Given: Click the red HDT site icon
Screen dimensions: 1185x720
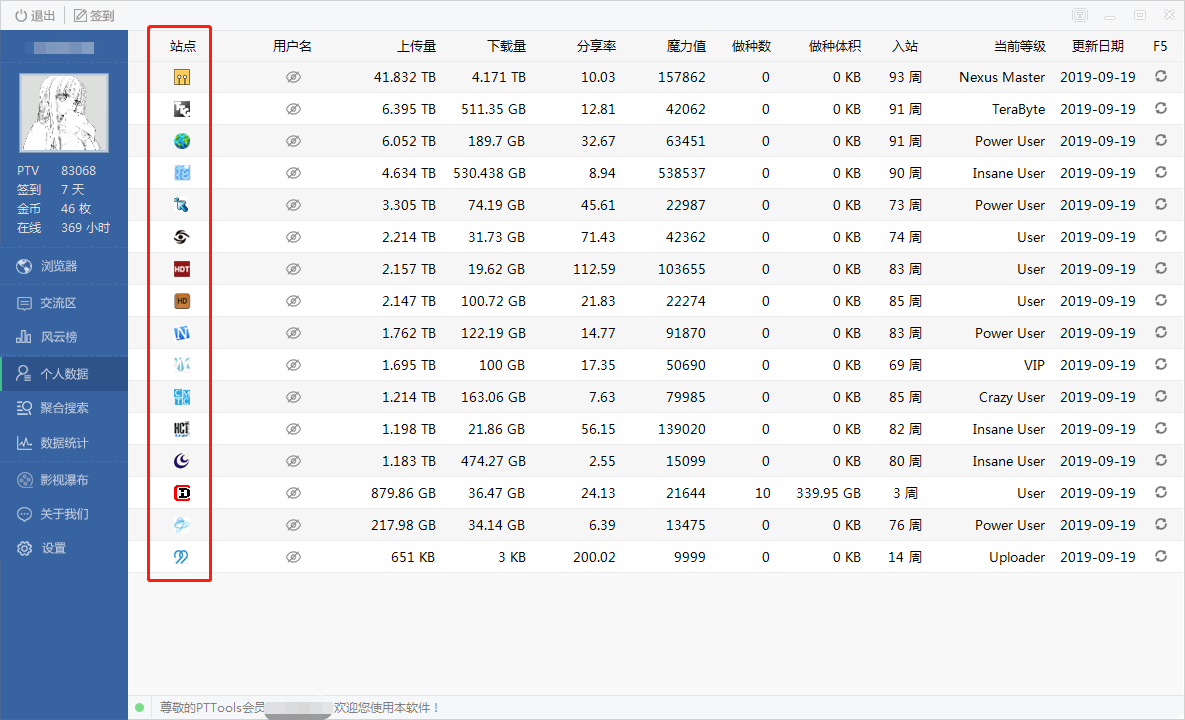Looking at the screenshot, I should [x=181, y=269].
